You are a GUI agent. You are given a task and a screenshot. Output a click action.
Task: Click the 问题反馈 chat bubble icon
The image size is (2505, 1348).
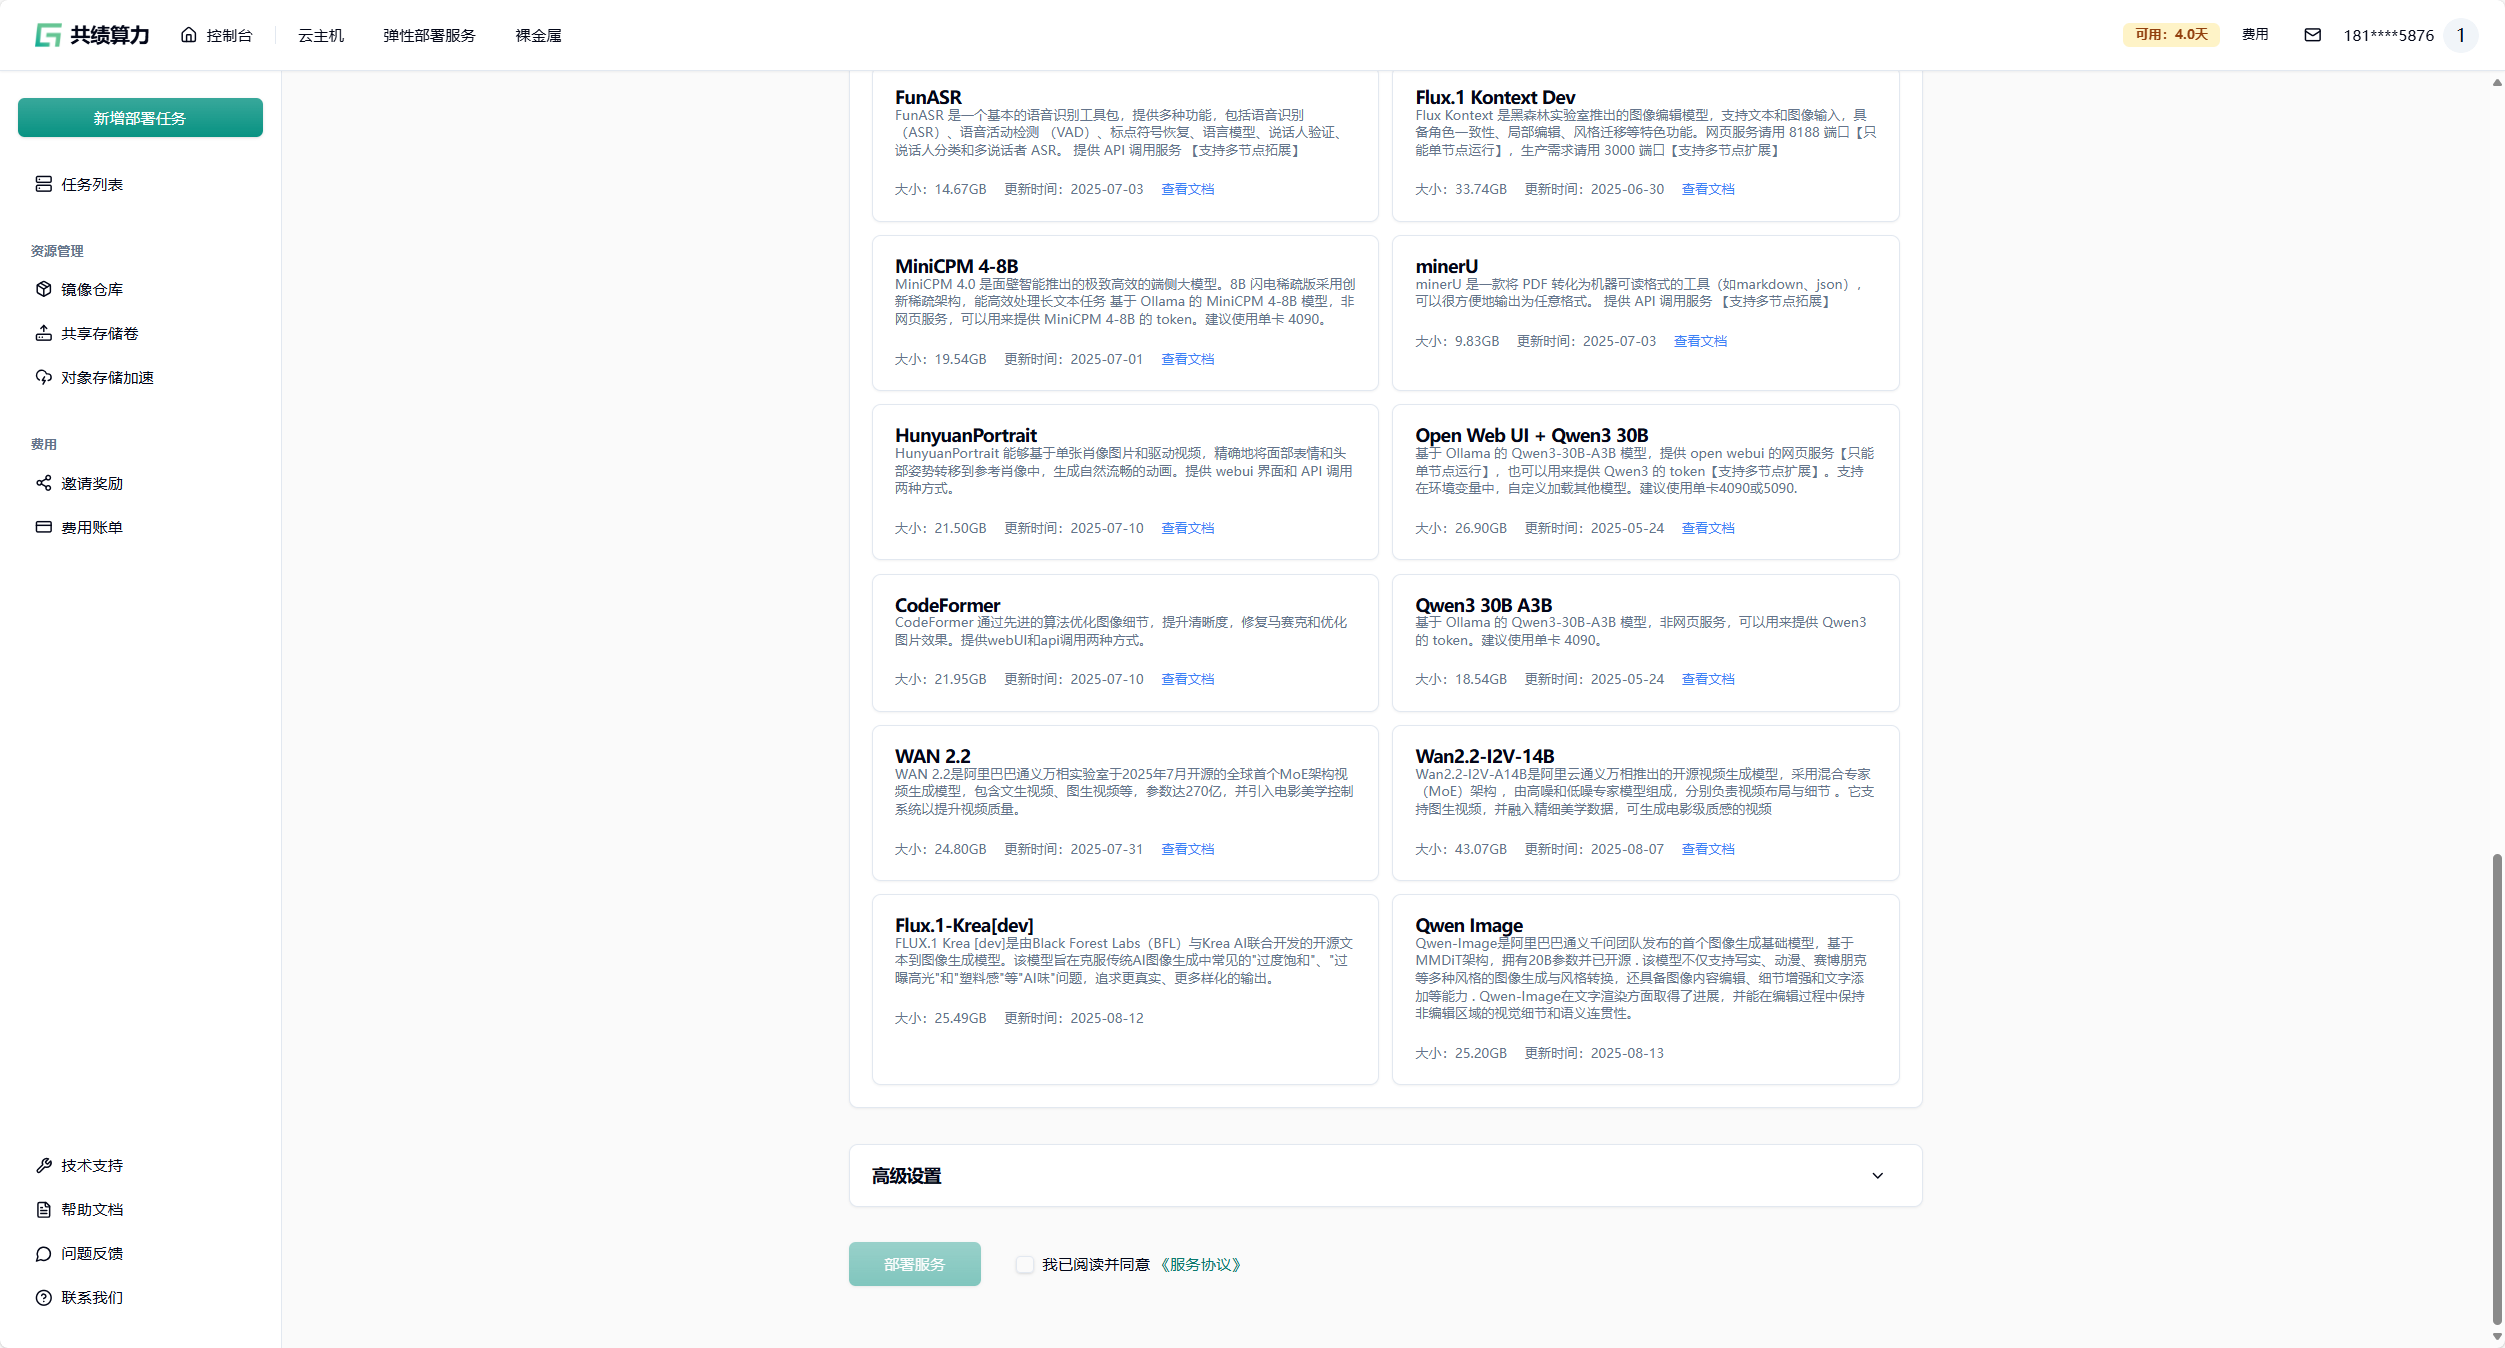(43, 1253)
